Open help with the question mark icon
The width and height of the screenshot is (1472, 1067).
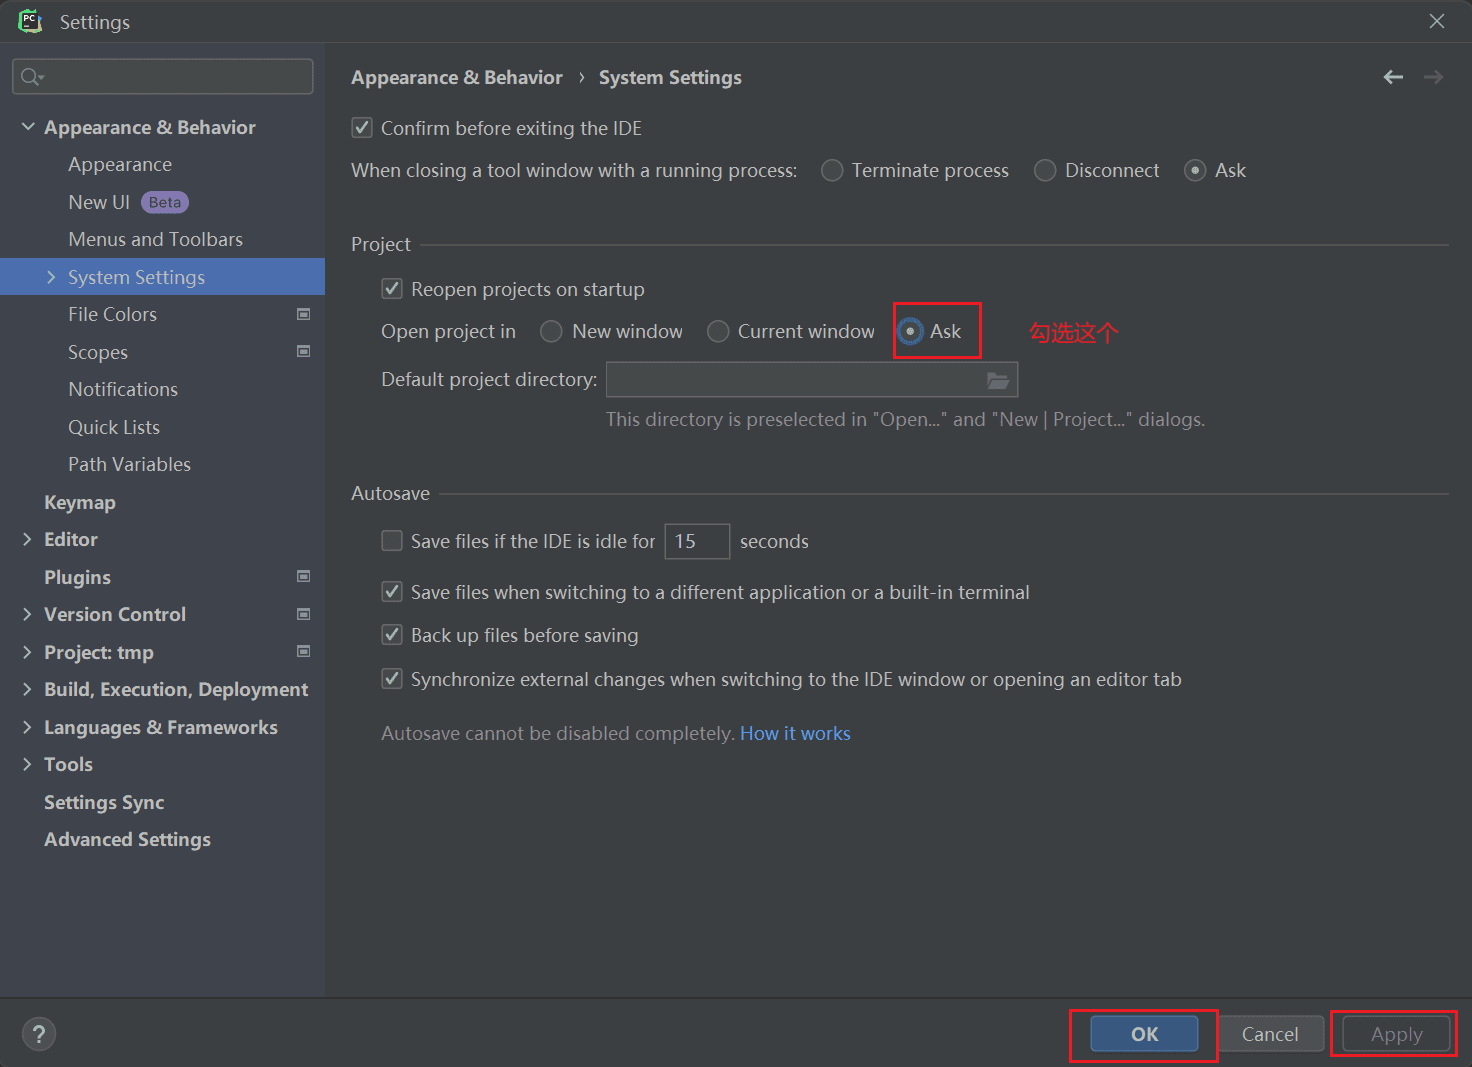[x=39, y=1034]
